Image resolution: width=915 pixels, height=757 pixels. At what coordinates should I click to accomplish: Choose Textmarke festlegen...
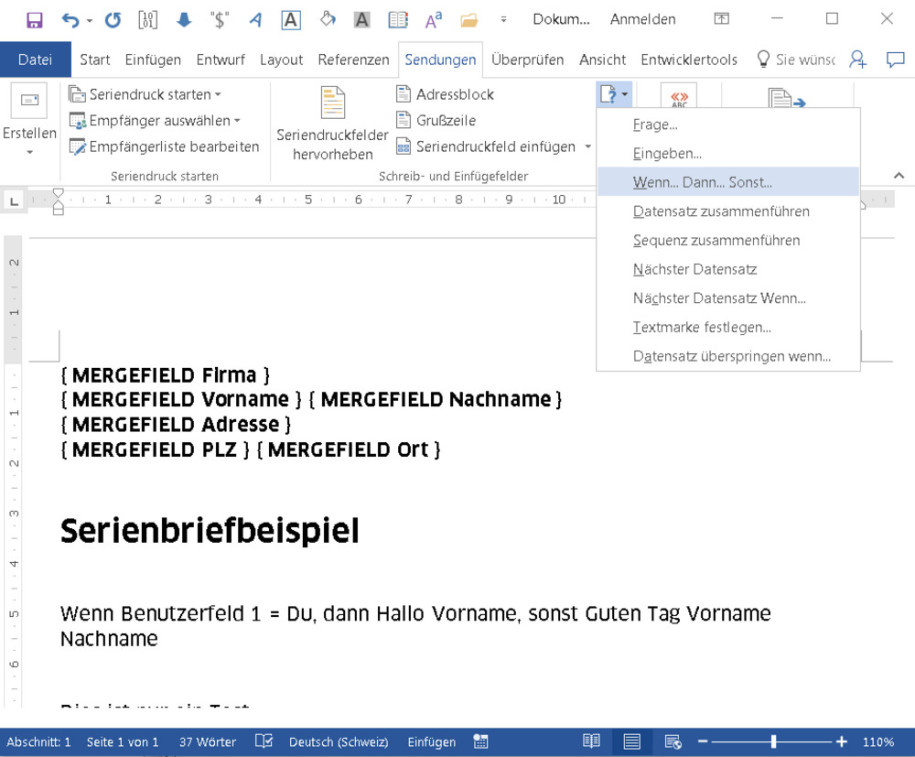point(728,327)
